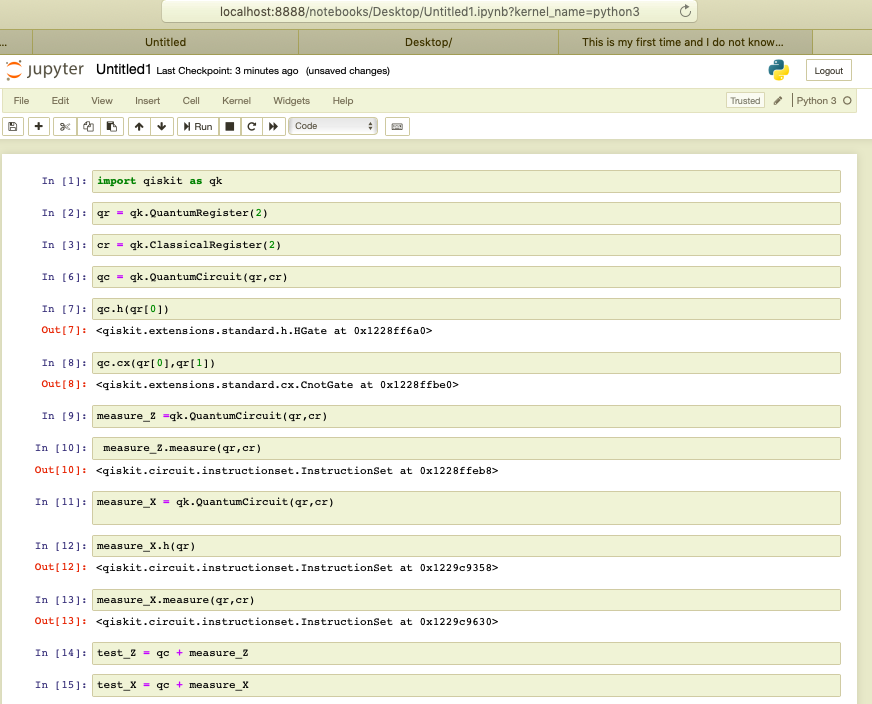Image resolution: width=872 pixels, height=704 pixels.
Task: Click the qc.h(qr[0]) cell
Action: click(x=466, y=309)
